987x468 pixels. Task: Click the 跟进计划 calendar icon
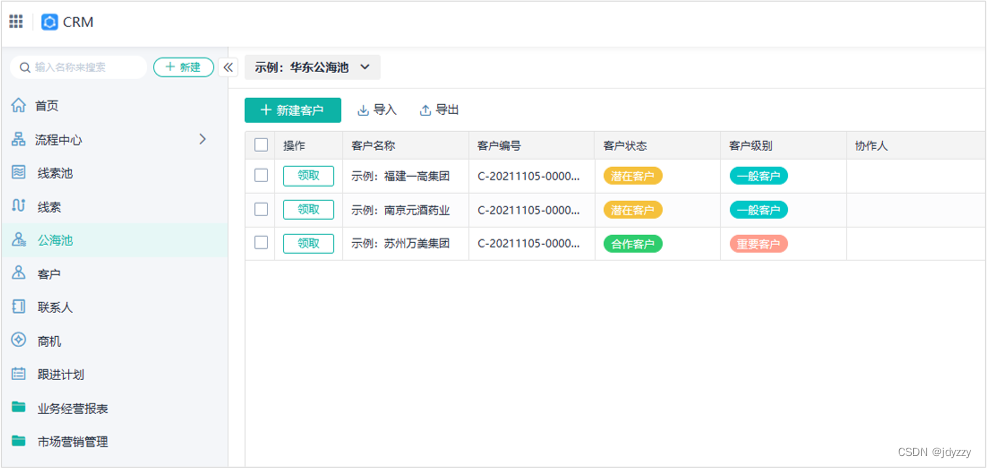[x=19, y=375]
